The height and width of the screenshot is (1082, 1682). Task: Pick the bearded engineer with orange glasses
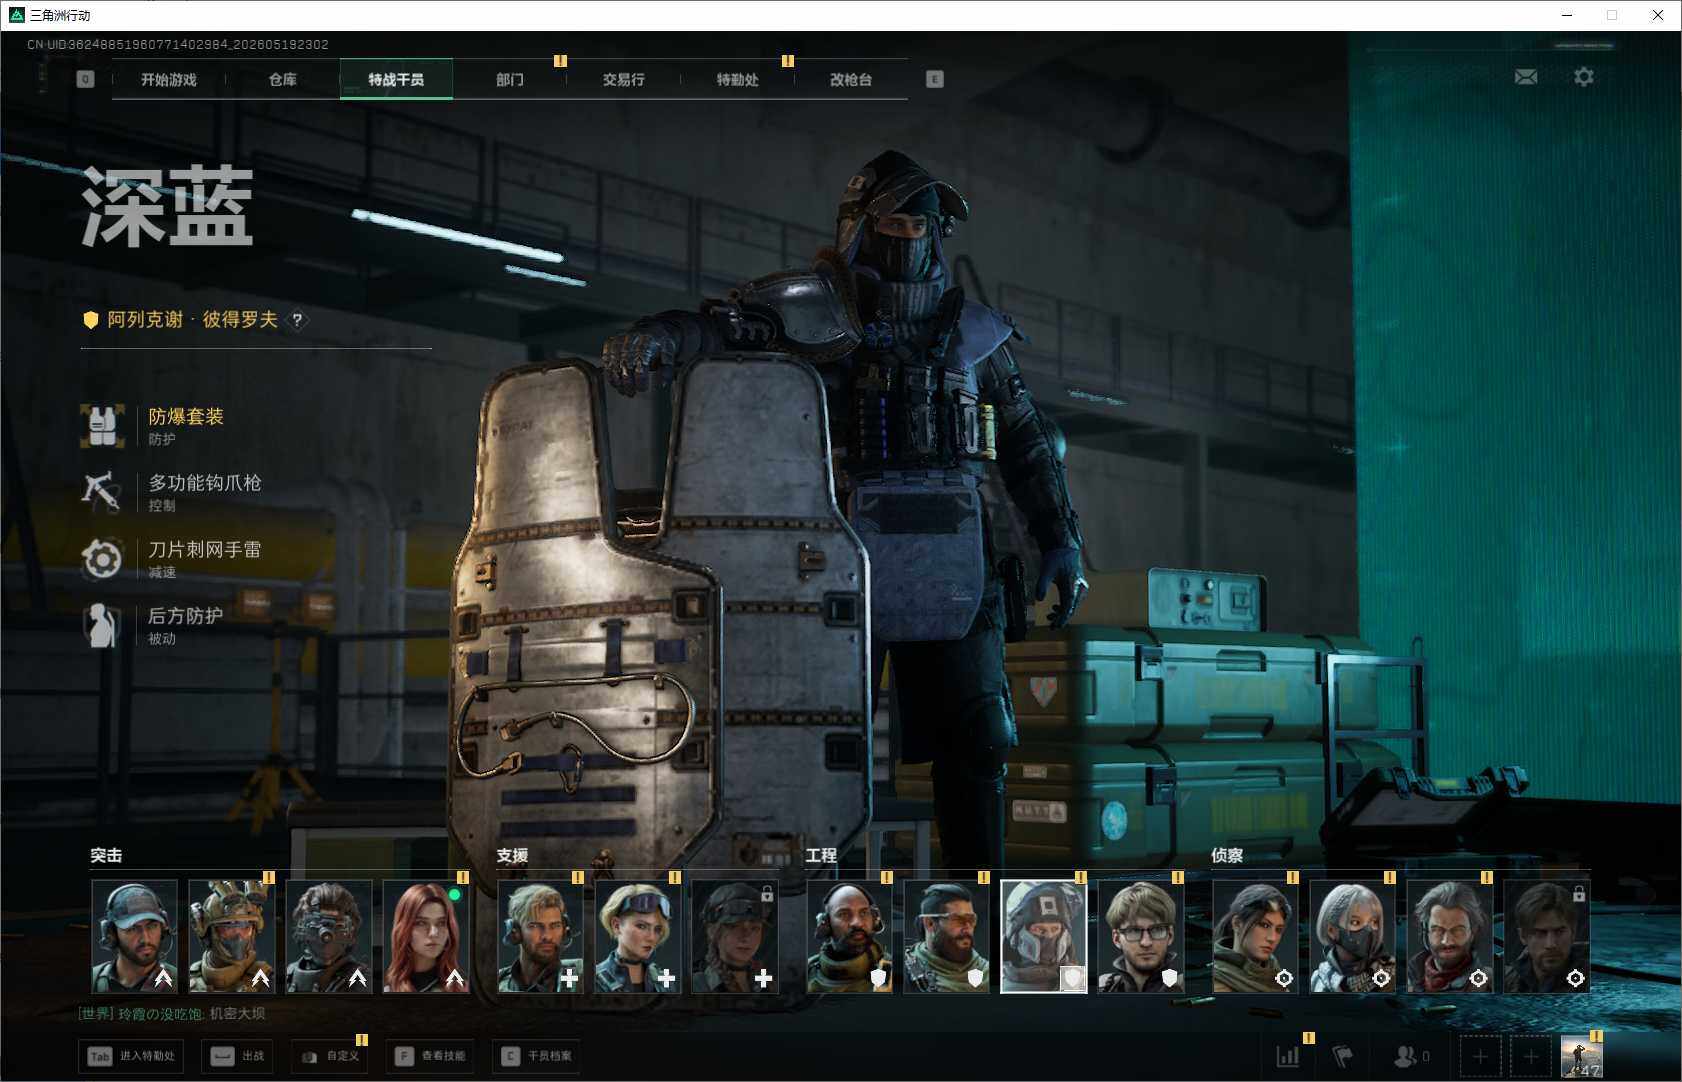[x=946, y=936]
